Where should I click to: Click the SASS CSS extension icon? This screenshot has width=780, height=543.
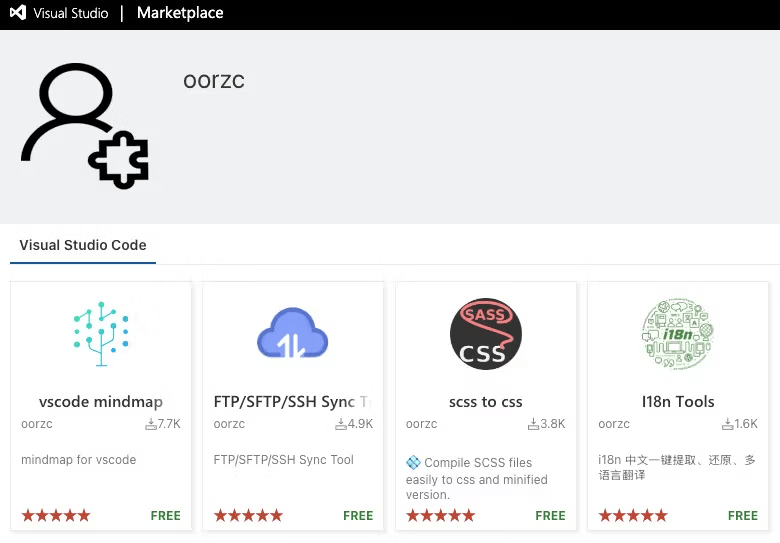[486, 334]
